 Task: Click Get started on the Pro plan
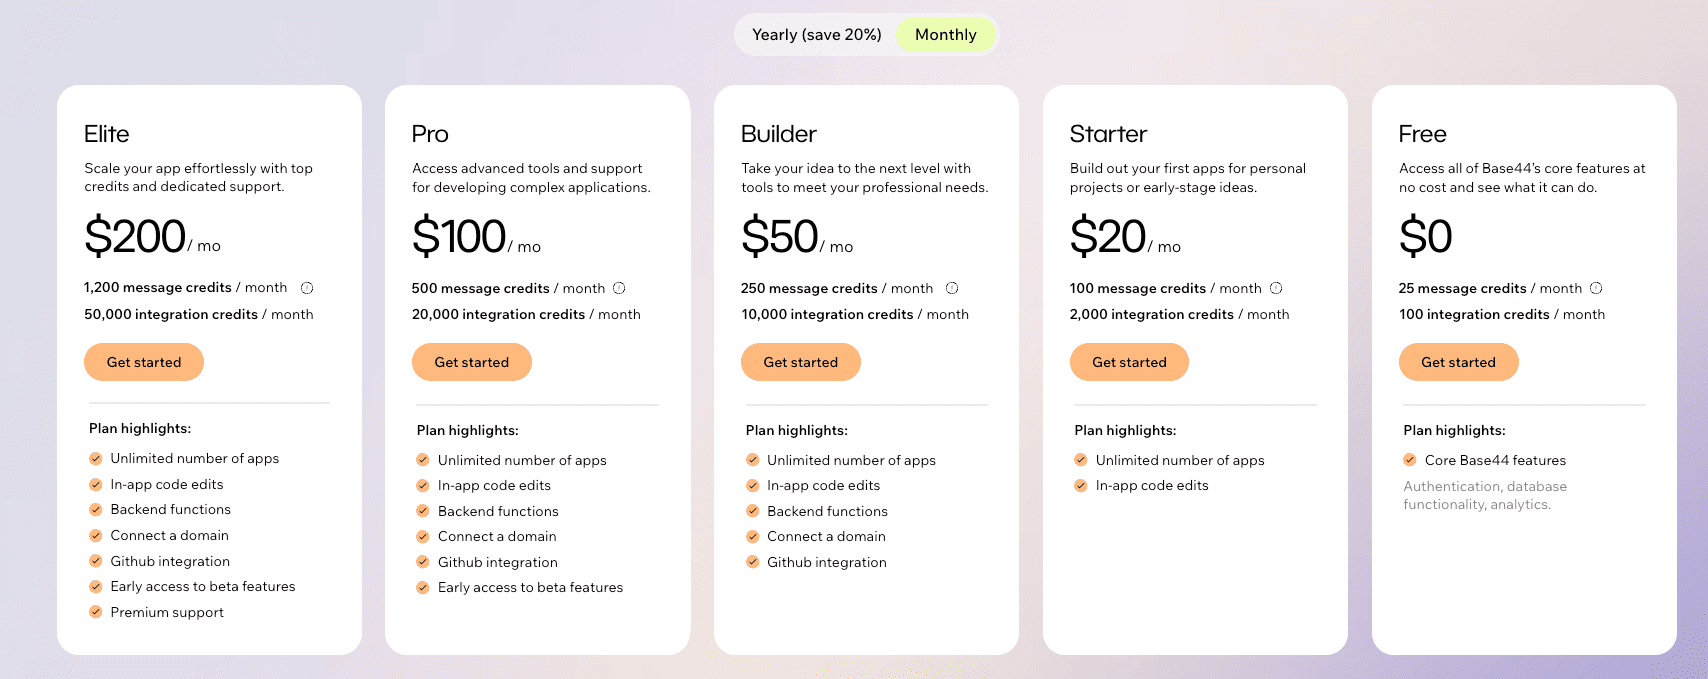click(472, 362)
